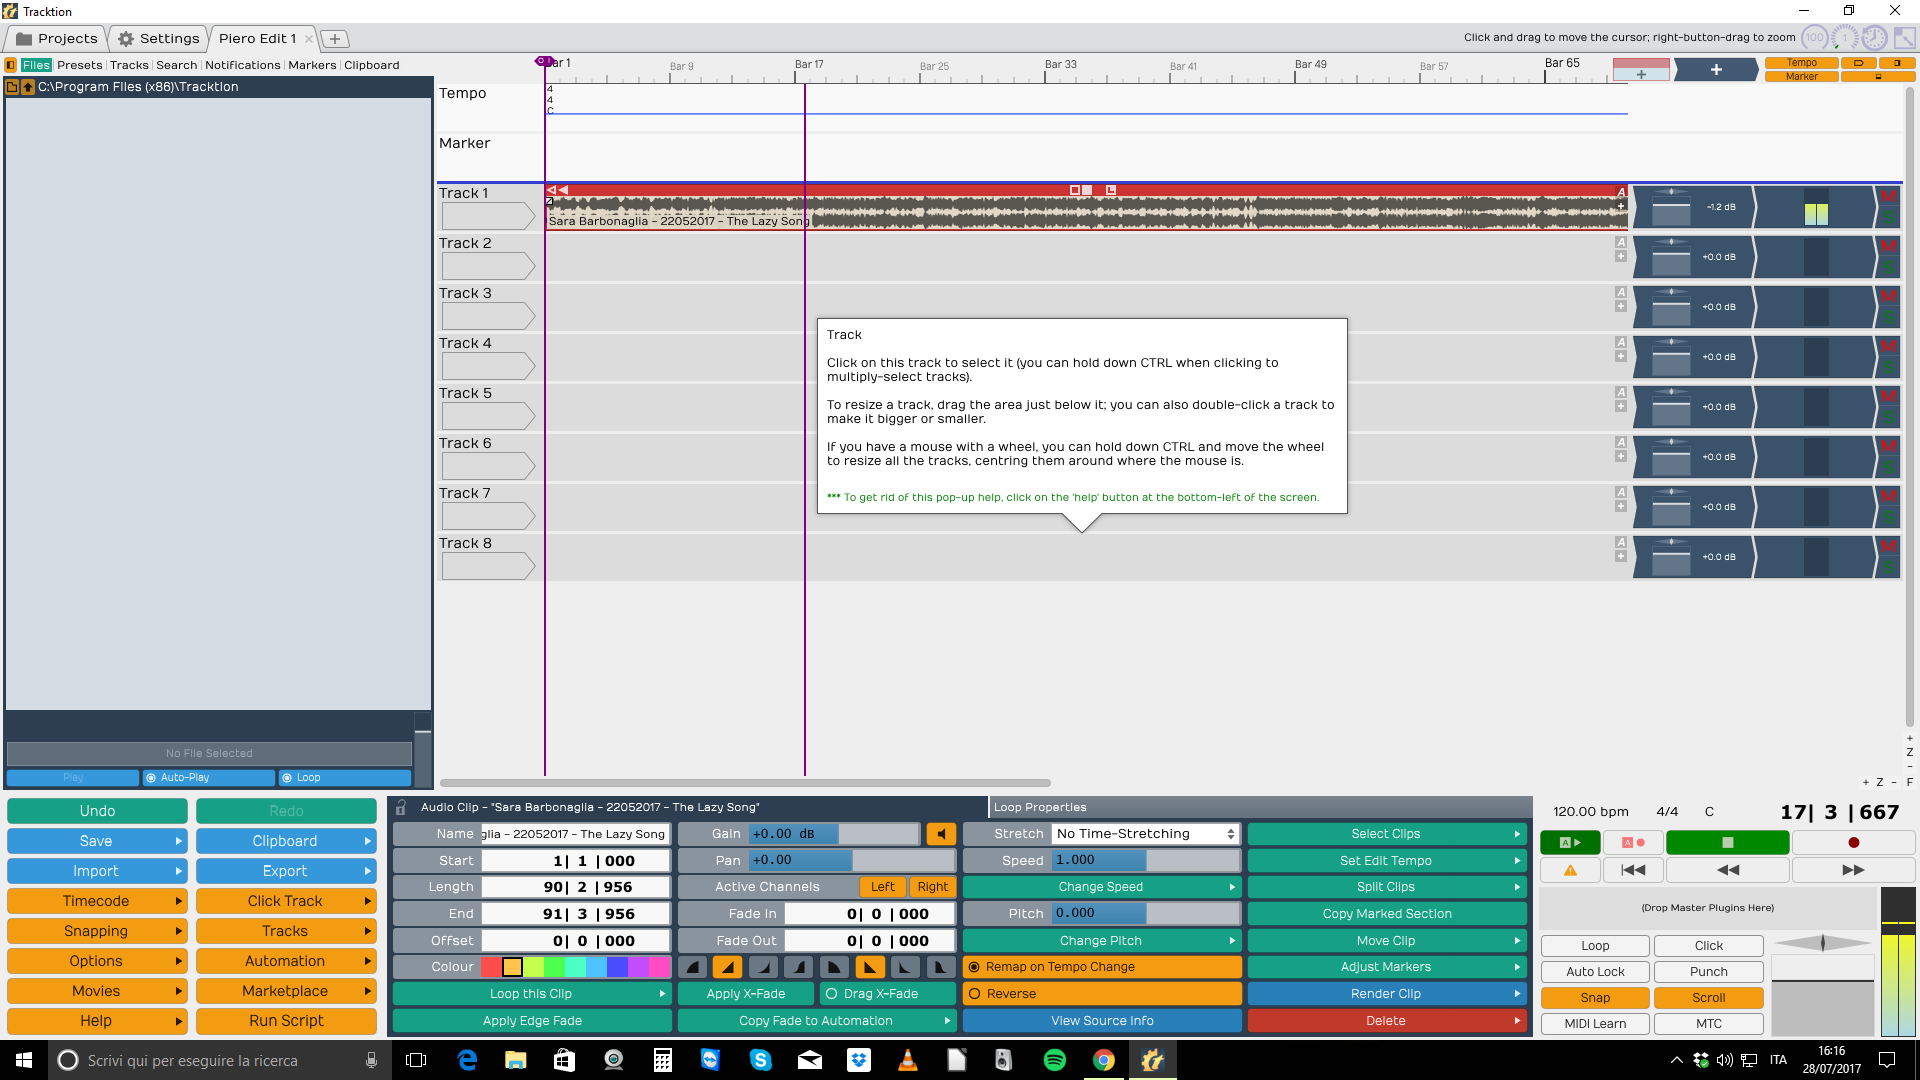Click the big plus filter-insert arrow button
The width and height of the screenshot is (1920, 1080).
(1716, 70)
